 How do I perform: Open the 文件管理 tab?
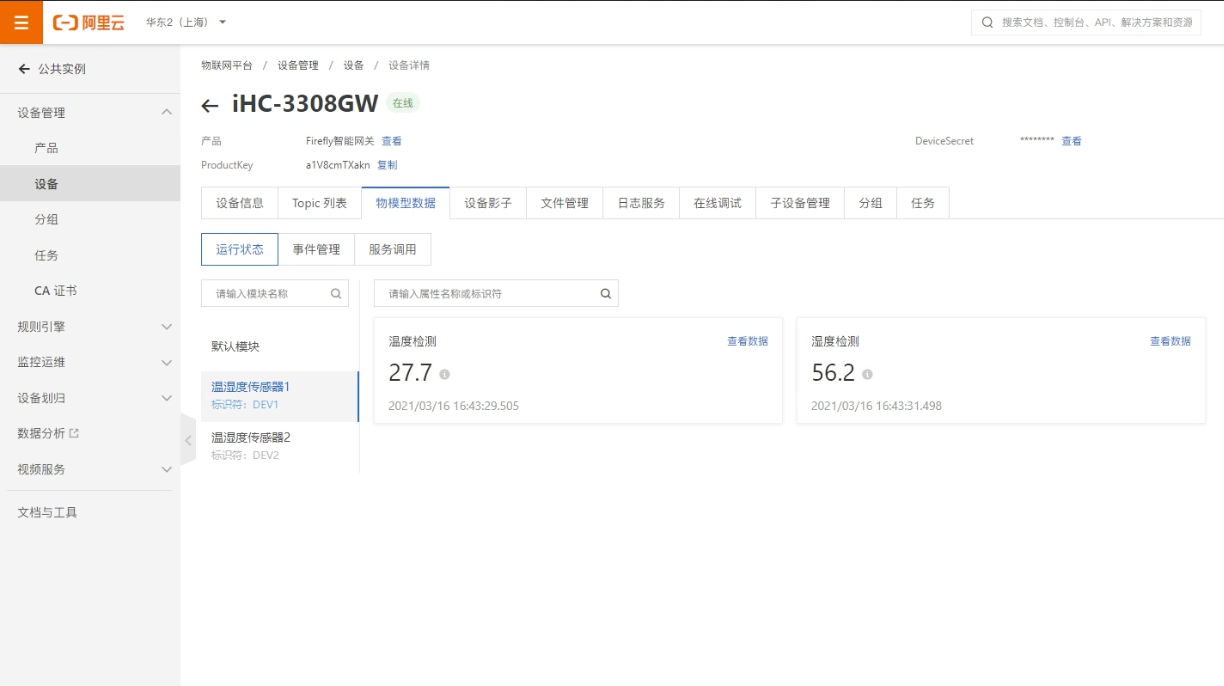[x=565, y=203]
